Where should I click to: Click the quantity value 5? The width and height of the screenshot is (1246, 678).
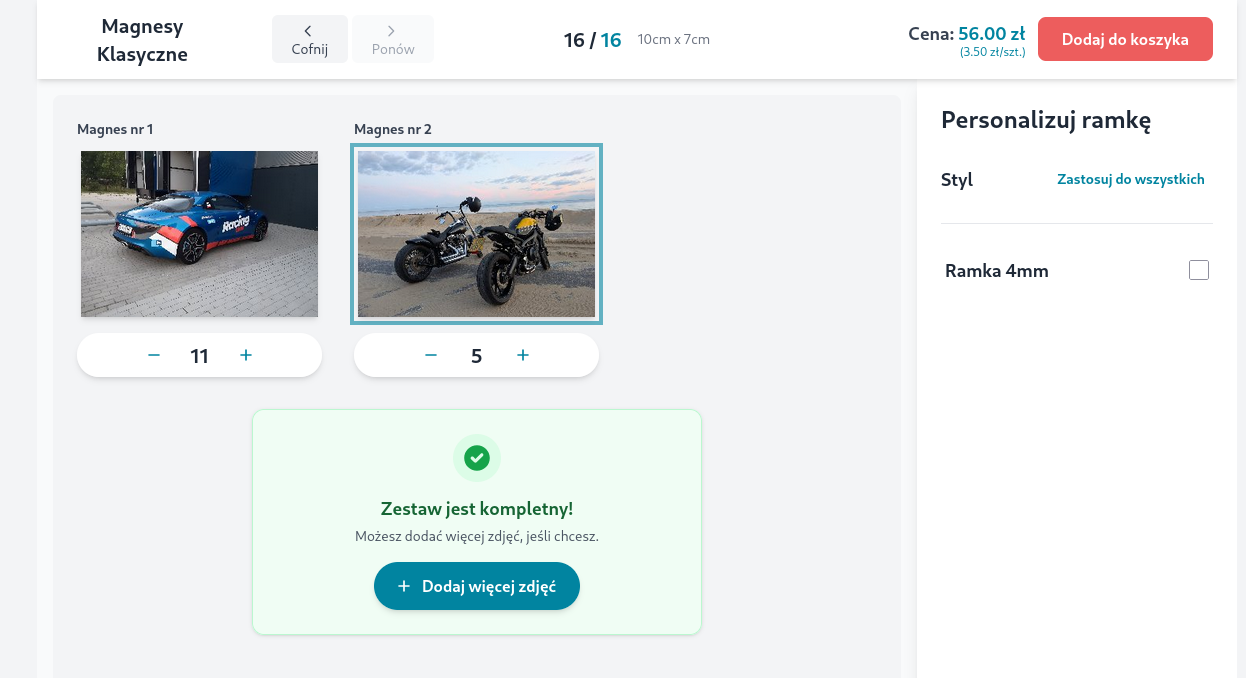tap(476, 356)
